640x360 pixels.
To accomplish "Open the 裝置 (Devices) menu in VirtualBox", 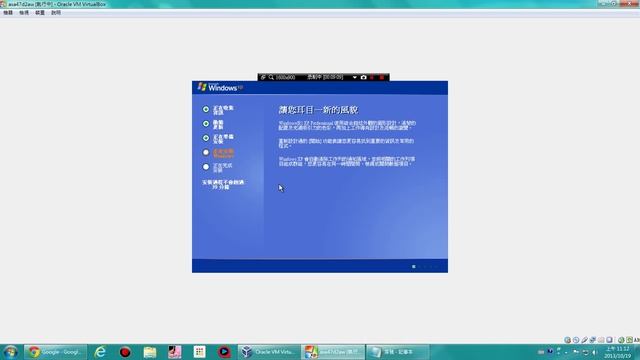I will (40, 13).
